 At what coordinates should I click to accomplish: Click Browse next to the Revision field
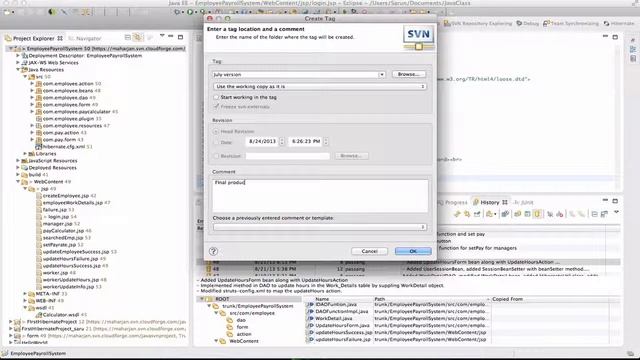(x=351, y=156)
